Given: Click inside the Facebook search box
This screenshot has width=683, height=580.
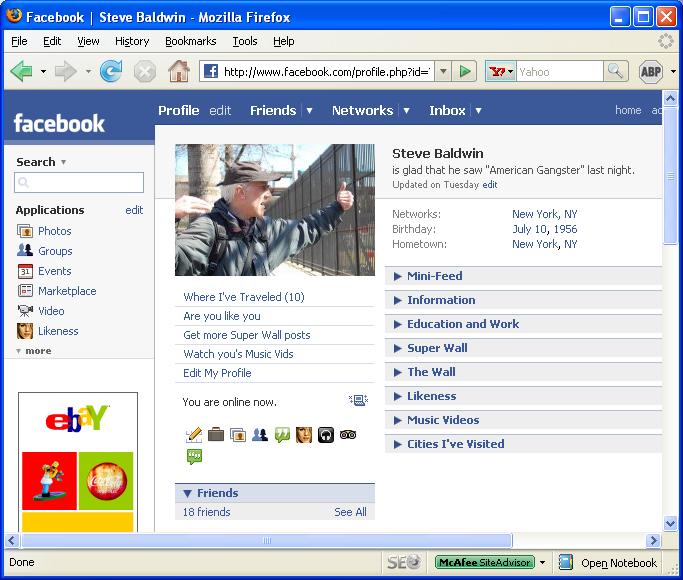Looking at the screenshot, I should click(x=79, y=182).
